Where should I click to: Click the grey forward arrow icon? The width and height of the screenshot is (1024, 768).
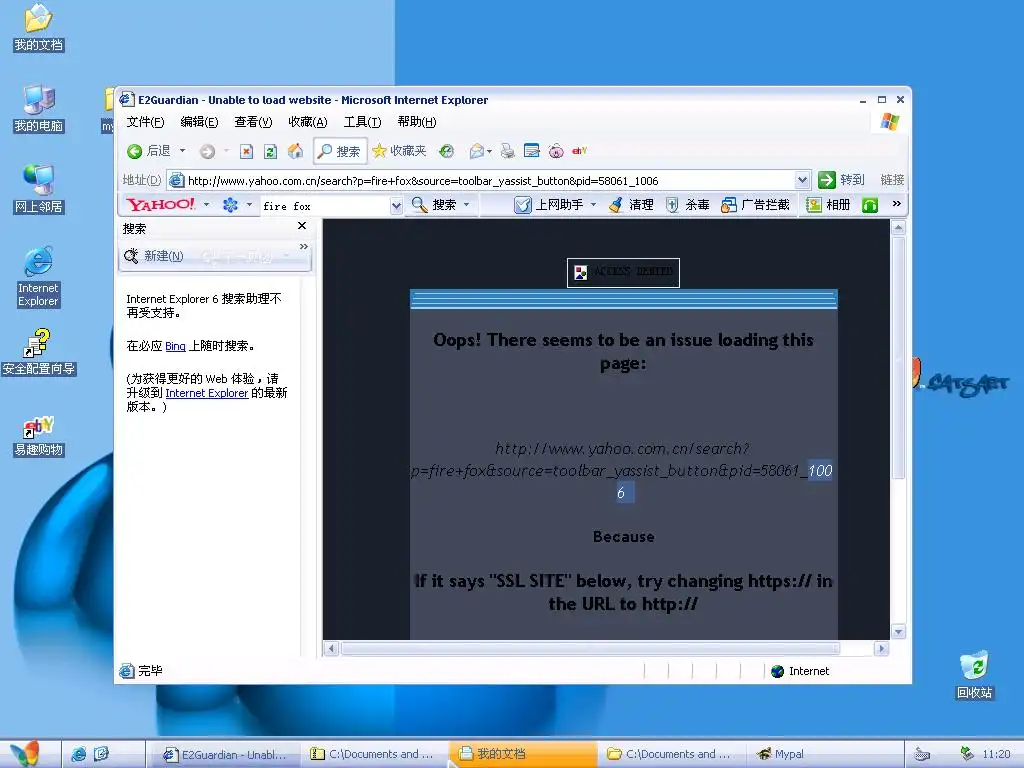(x=207, y=152)
